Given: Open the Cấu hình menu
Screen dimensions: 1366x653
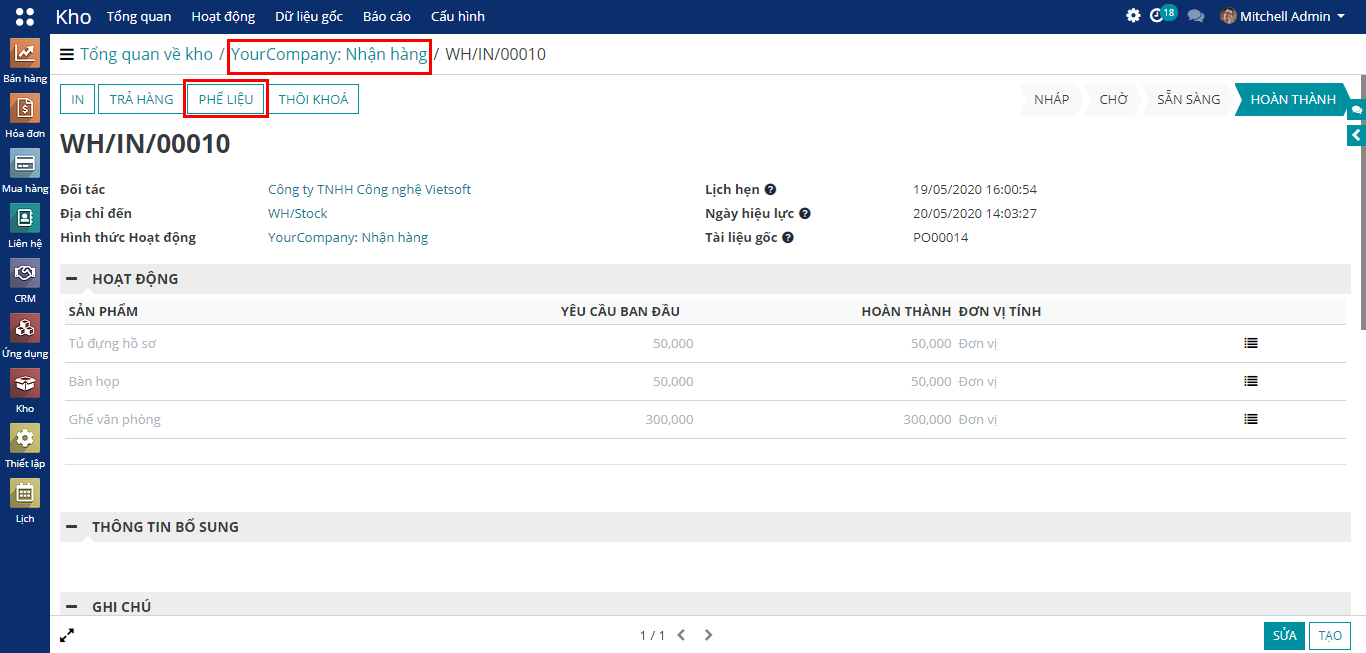Looking at the screenshot, I should (x=458, y=16).
